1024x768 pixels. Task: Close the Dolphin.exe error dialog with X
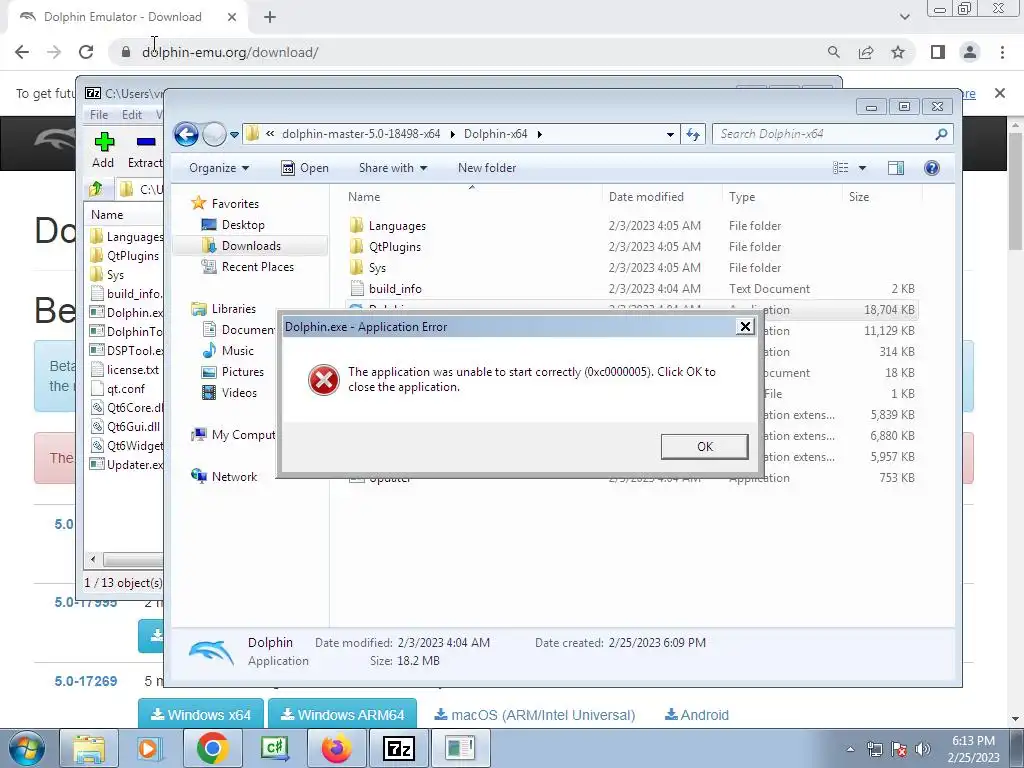pyautogui.click(x=745, y=327)
